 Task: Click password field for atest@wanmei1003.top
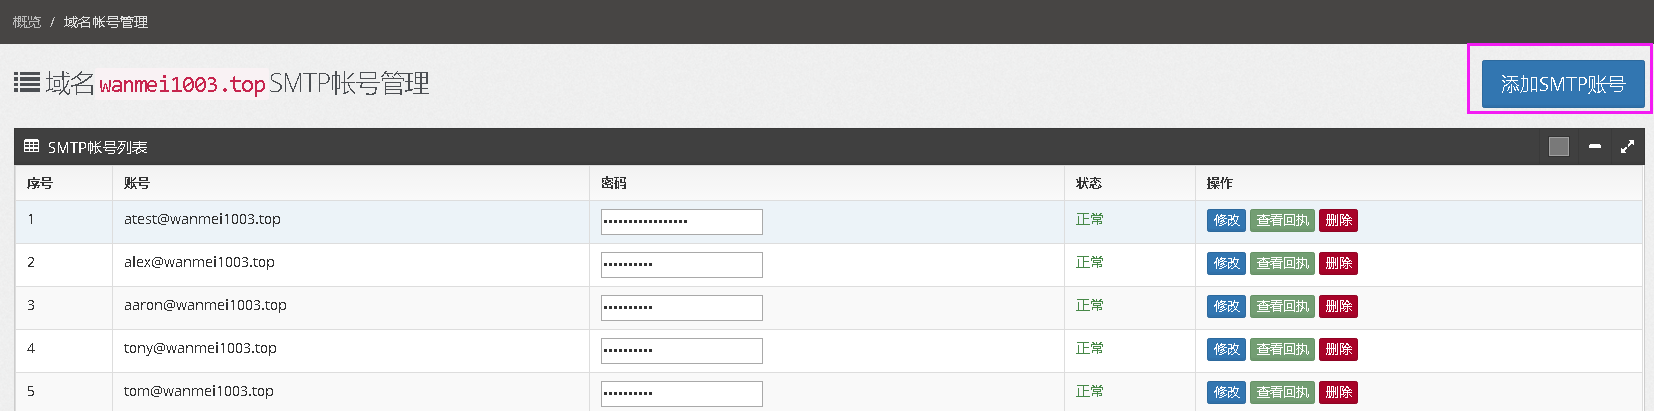681,221
